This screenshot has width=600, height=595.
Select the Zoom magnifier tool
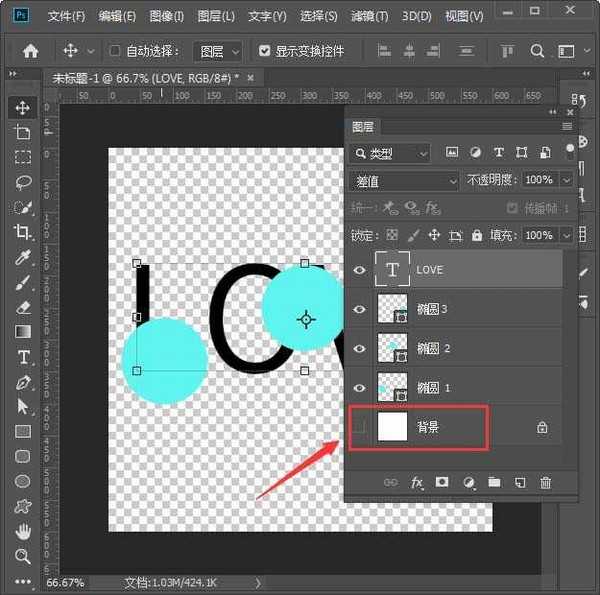[x=22, y=556]
